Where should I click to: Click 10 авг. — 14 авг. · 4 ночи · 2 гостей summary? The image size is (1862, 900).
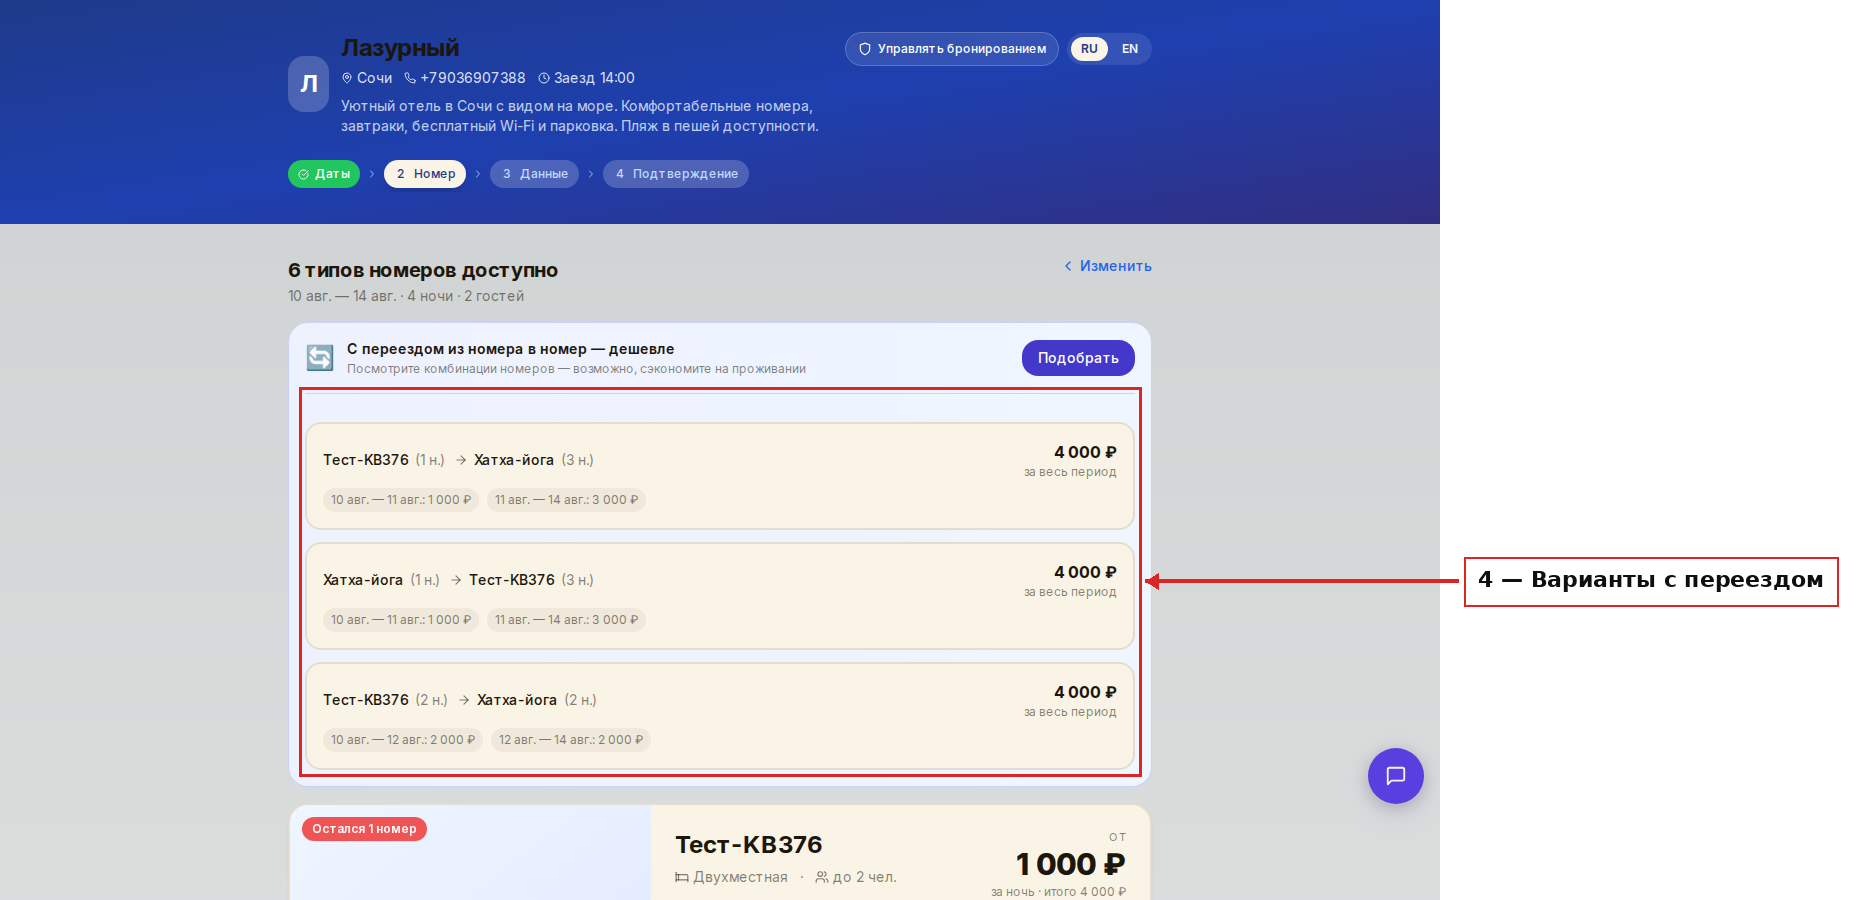[x=406, y=296]
